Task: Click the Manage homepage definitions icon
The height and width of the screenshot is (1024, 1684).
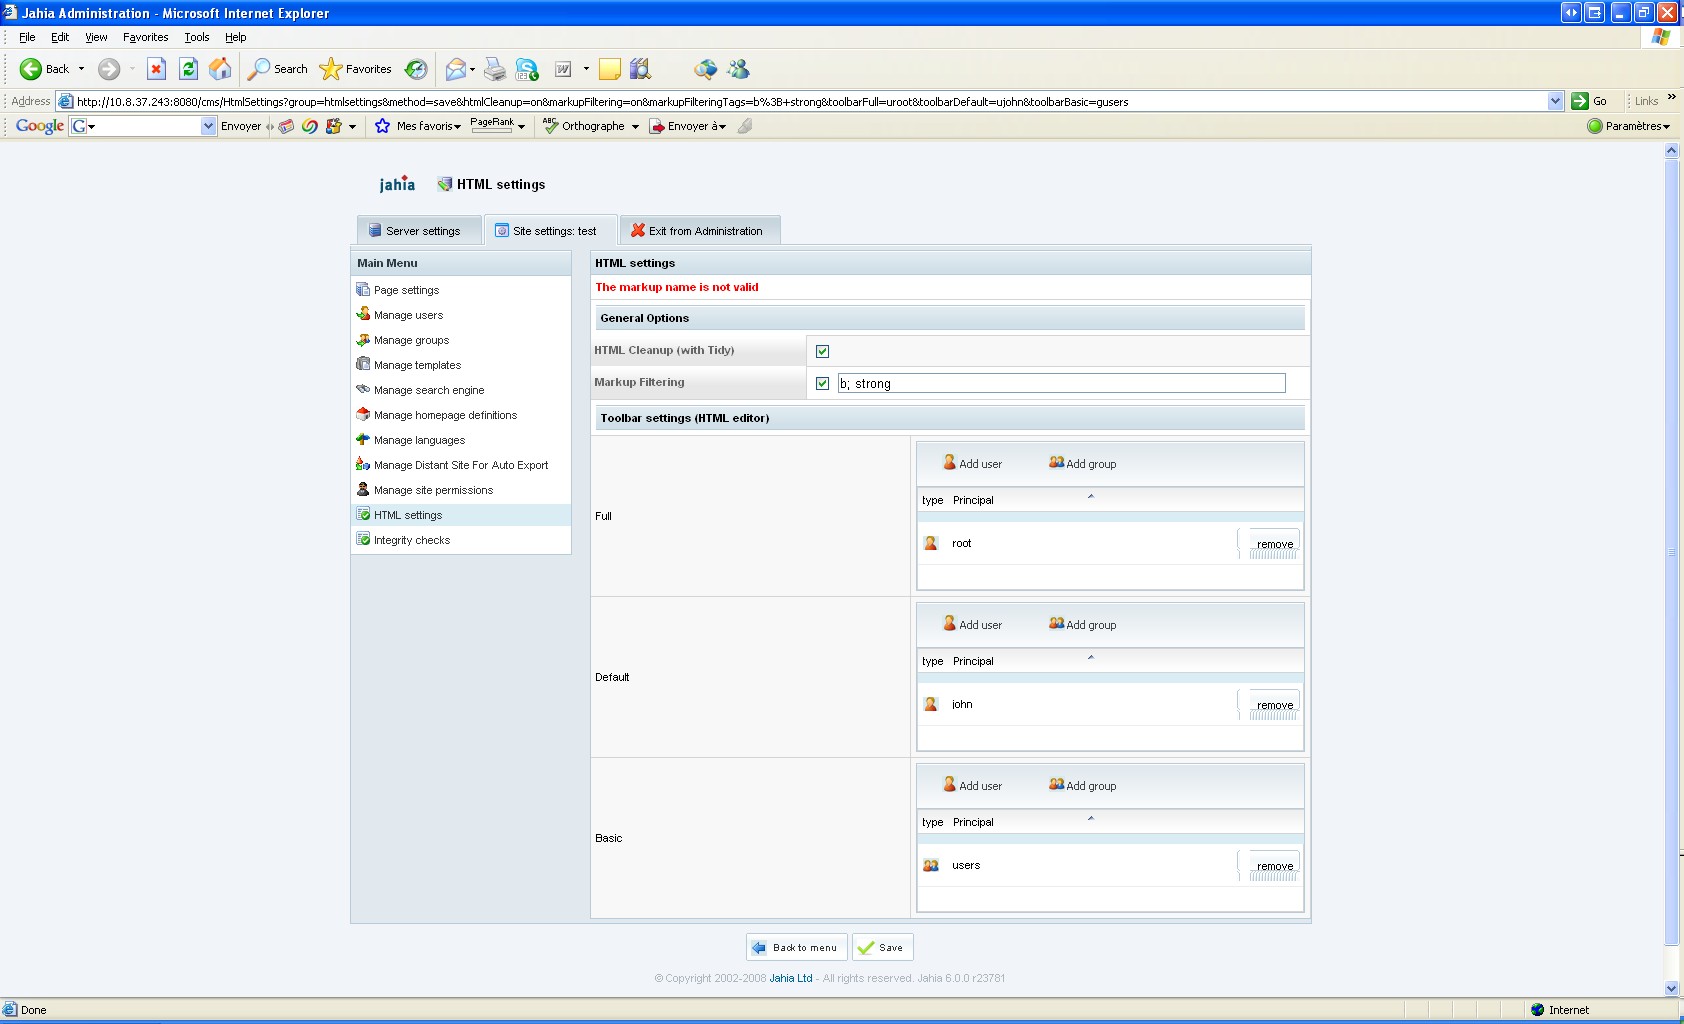Action: point(363,414)
